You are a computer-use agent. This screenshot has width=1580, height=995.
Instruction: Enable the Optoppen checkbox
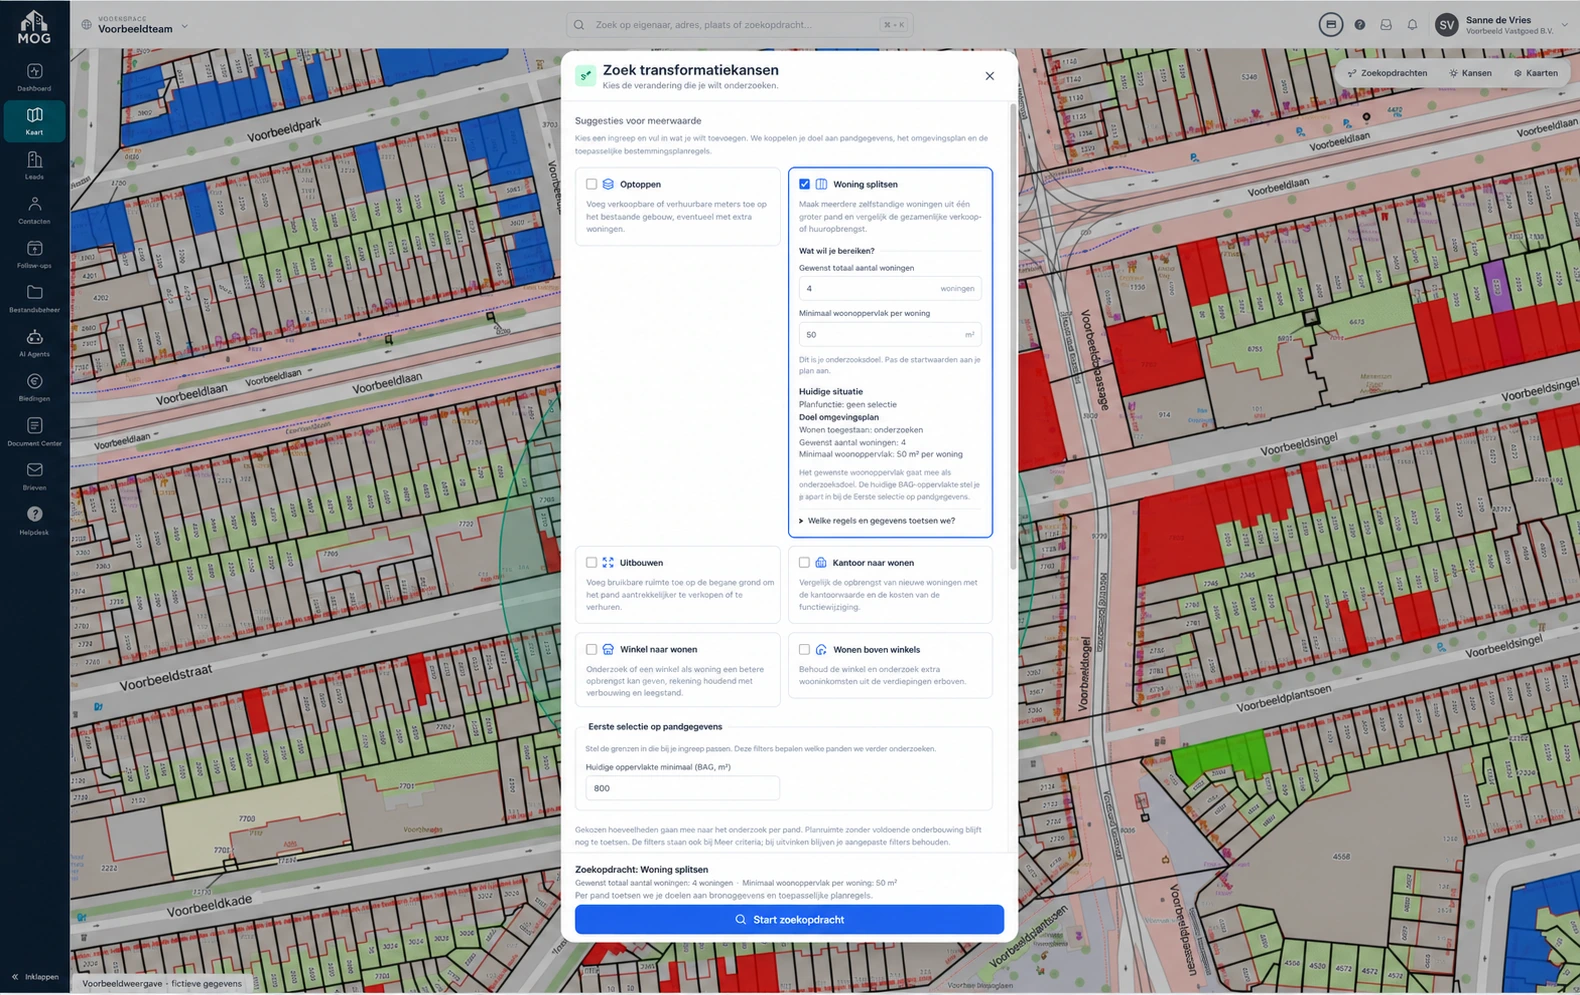pos(592,184)
